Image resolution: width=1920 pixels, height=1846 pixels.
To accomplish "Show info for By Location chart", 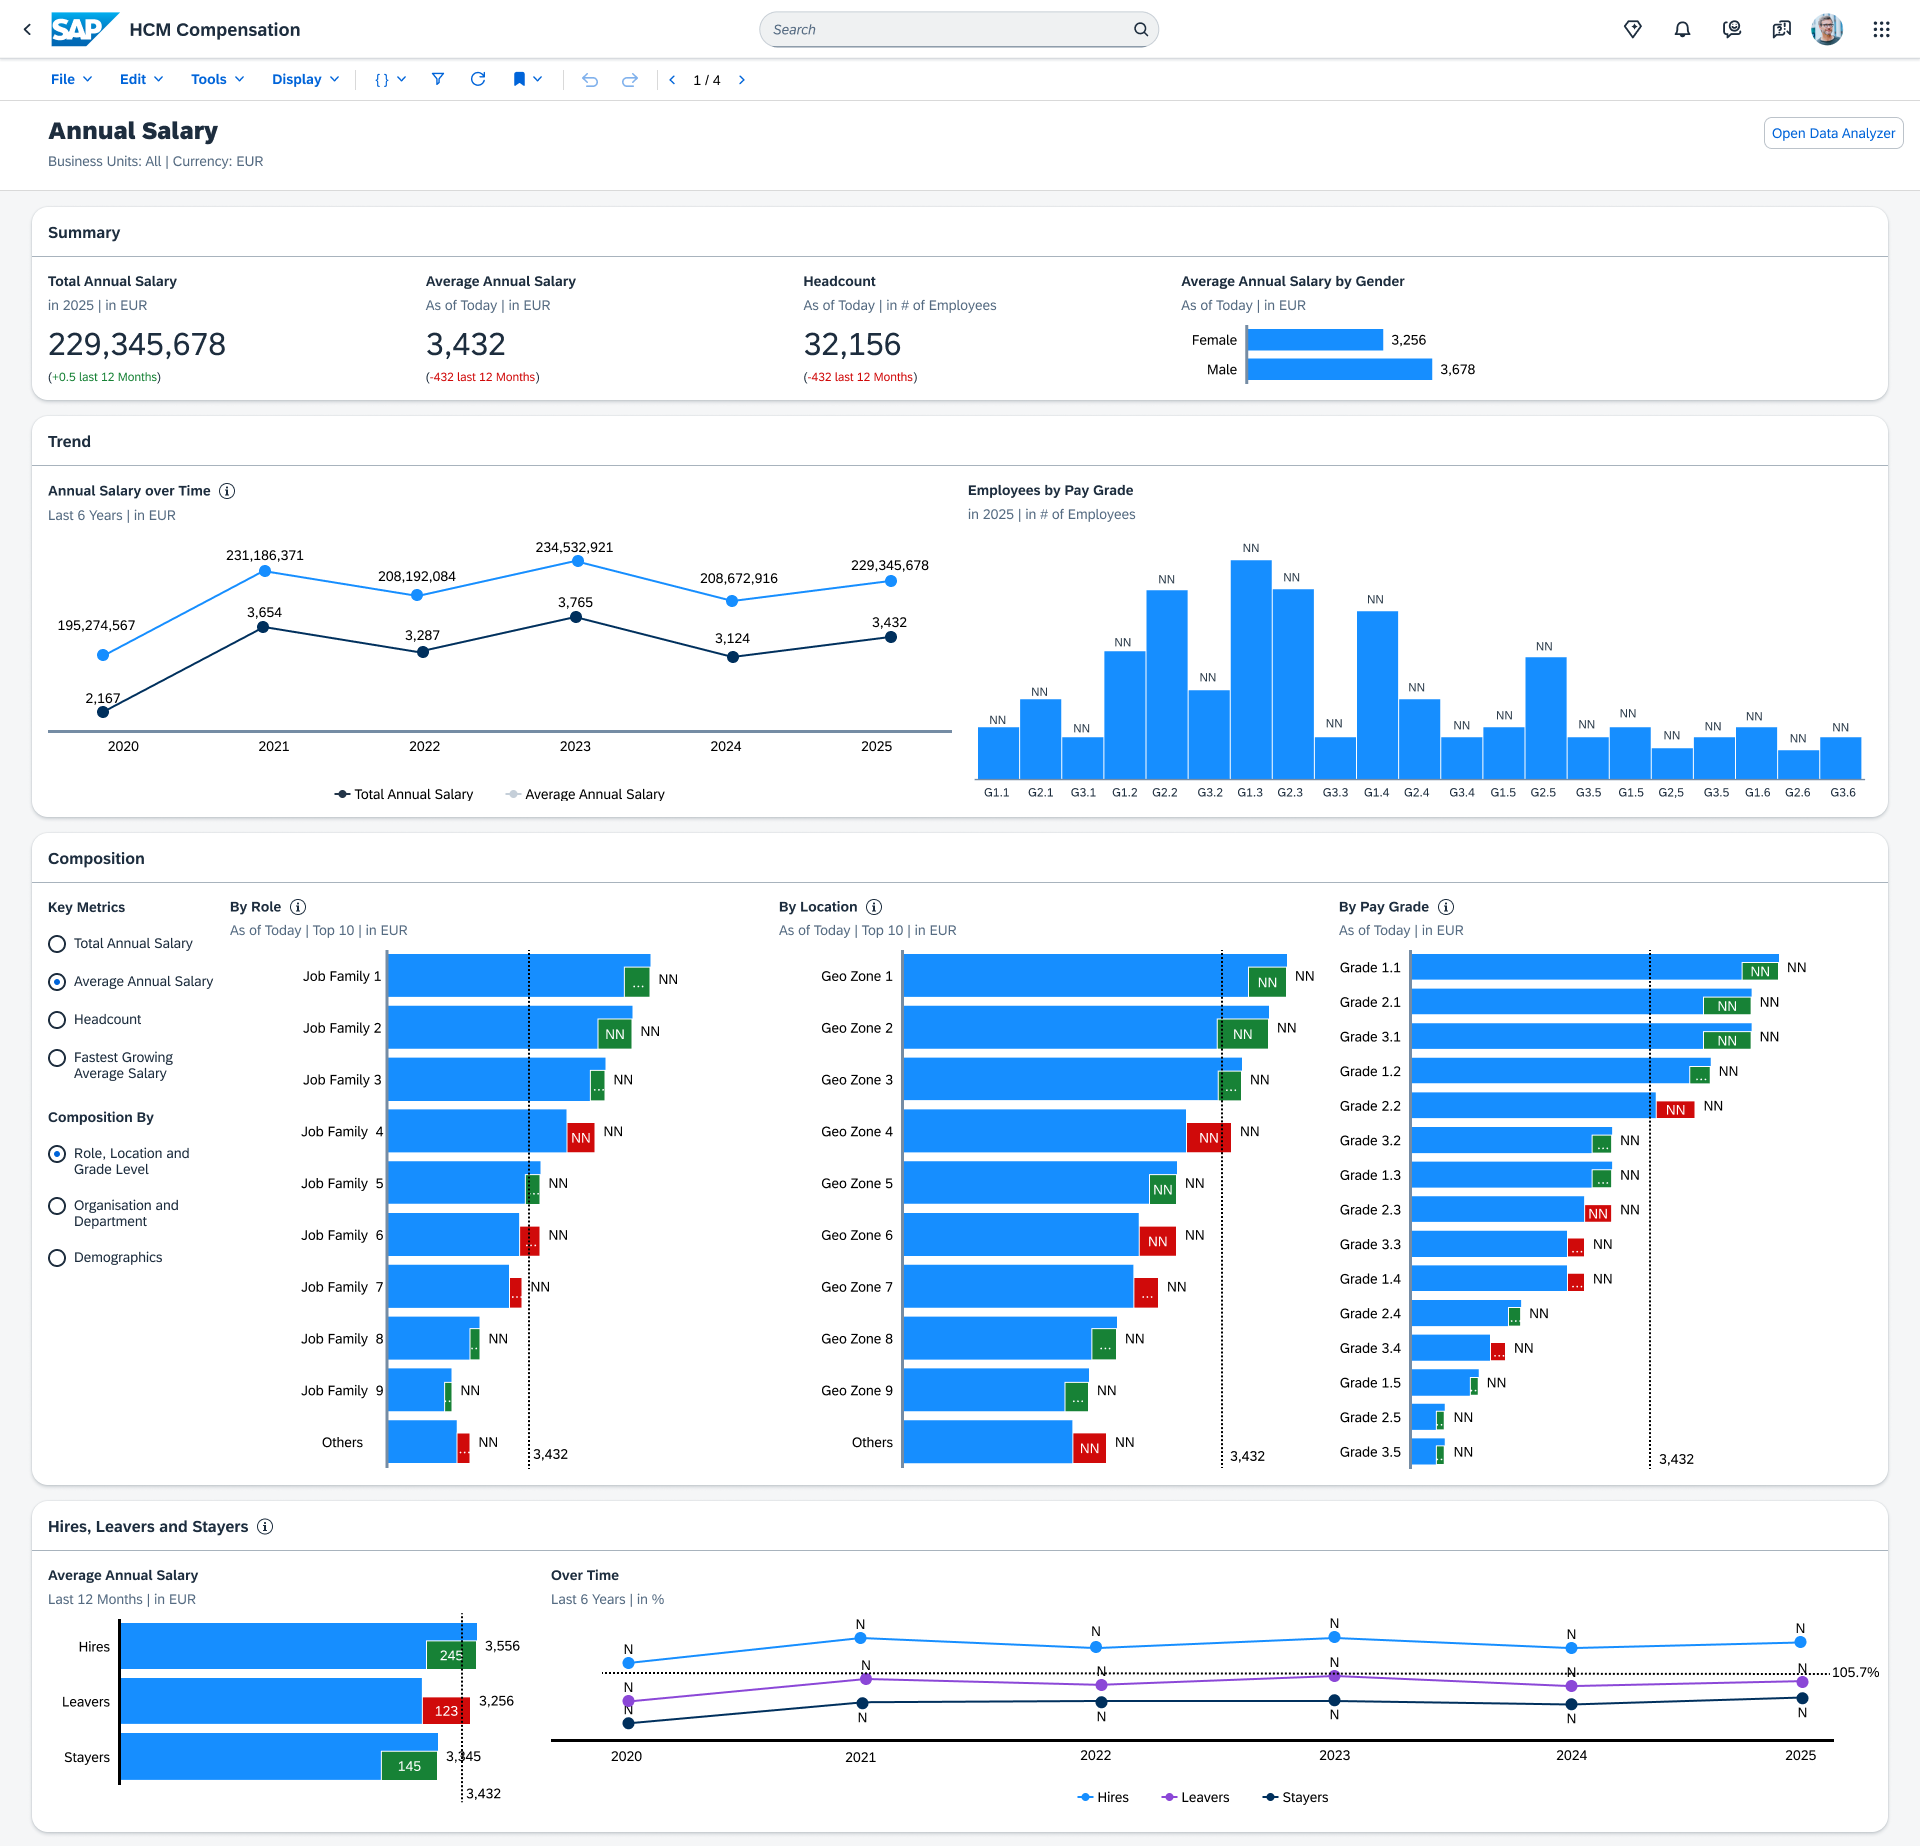I will tap(874, 907).
